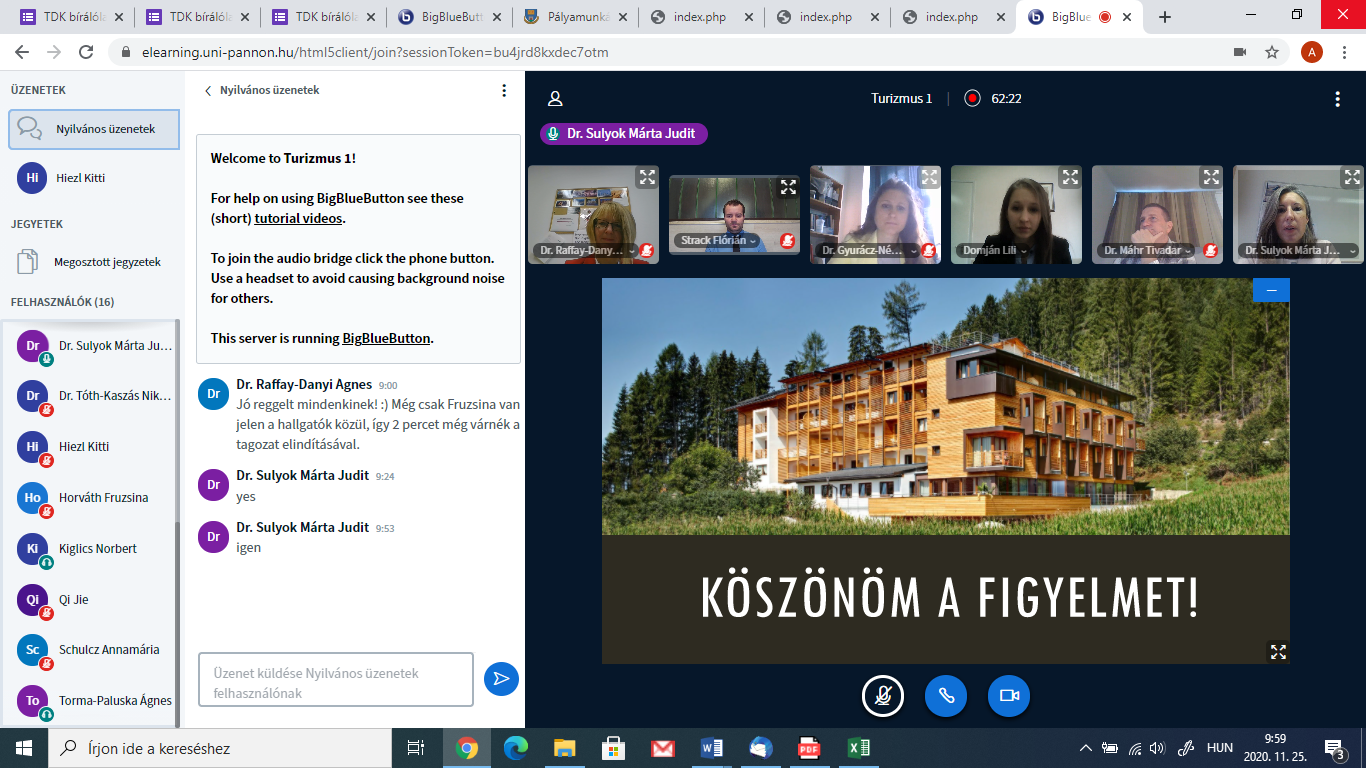This screenshot has width=1366, height=768.
Task: Make presentation slide fullscreen
Action: point(1277,651)
